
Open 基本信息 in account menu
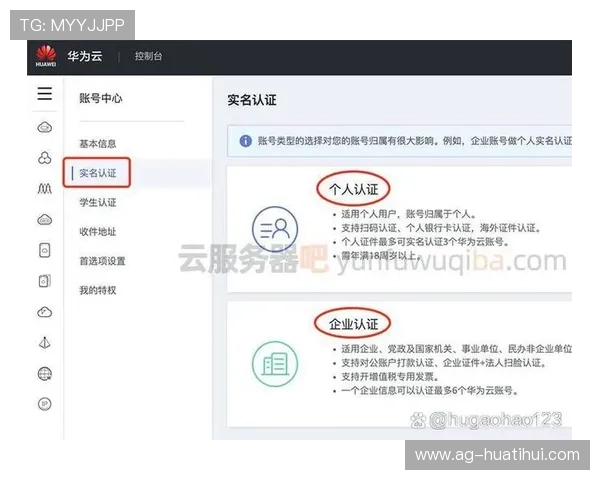point(98,144)
